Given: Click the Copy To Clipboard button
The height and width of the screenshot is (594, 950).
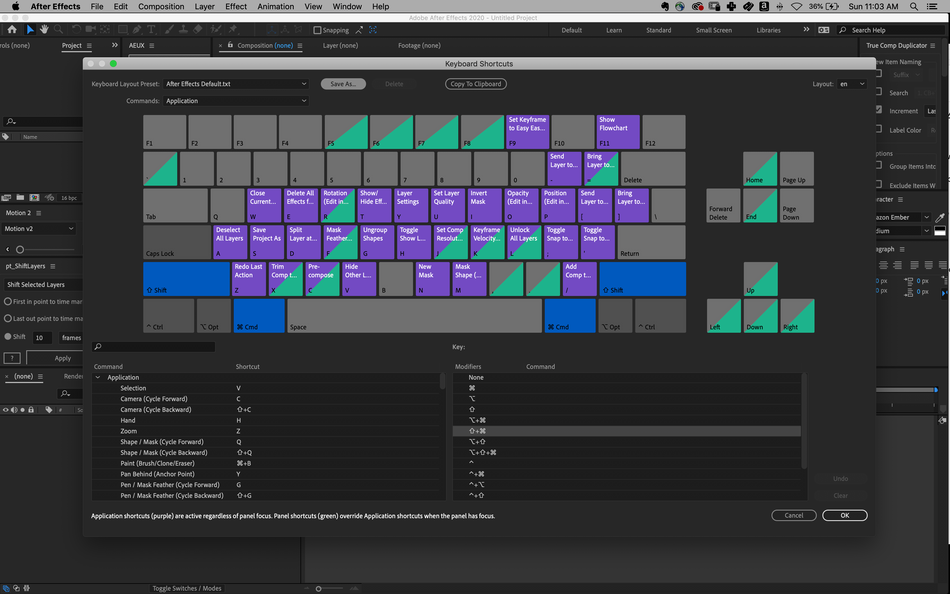Looking at the screenshot, I should [476, 84].
